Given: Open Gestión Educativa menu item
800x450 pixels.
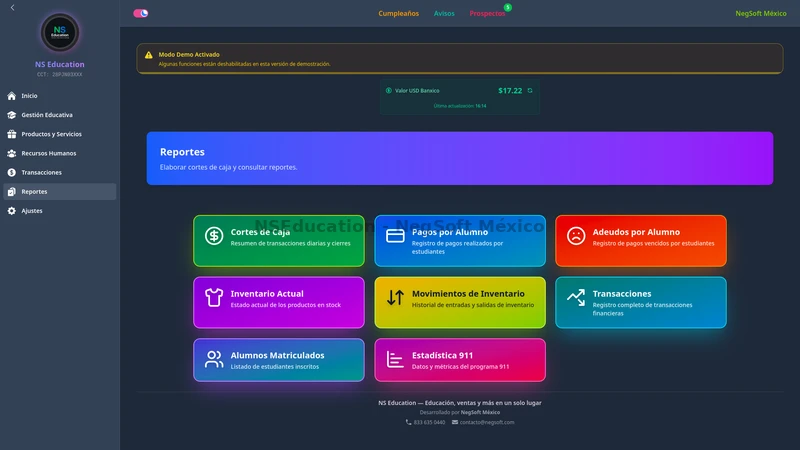Looking at the screenshot, I should coord(60,115).
